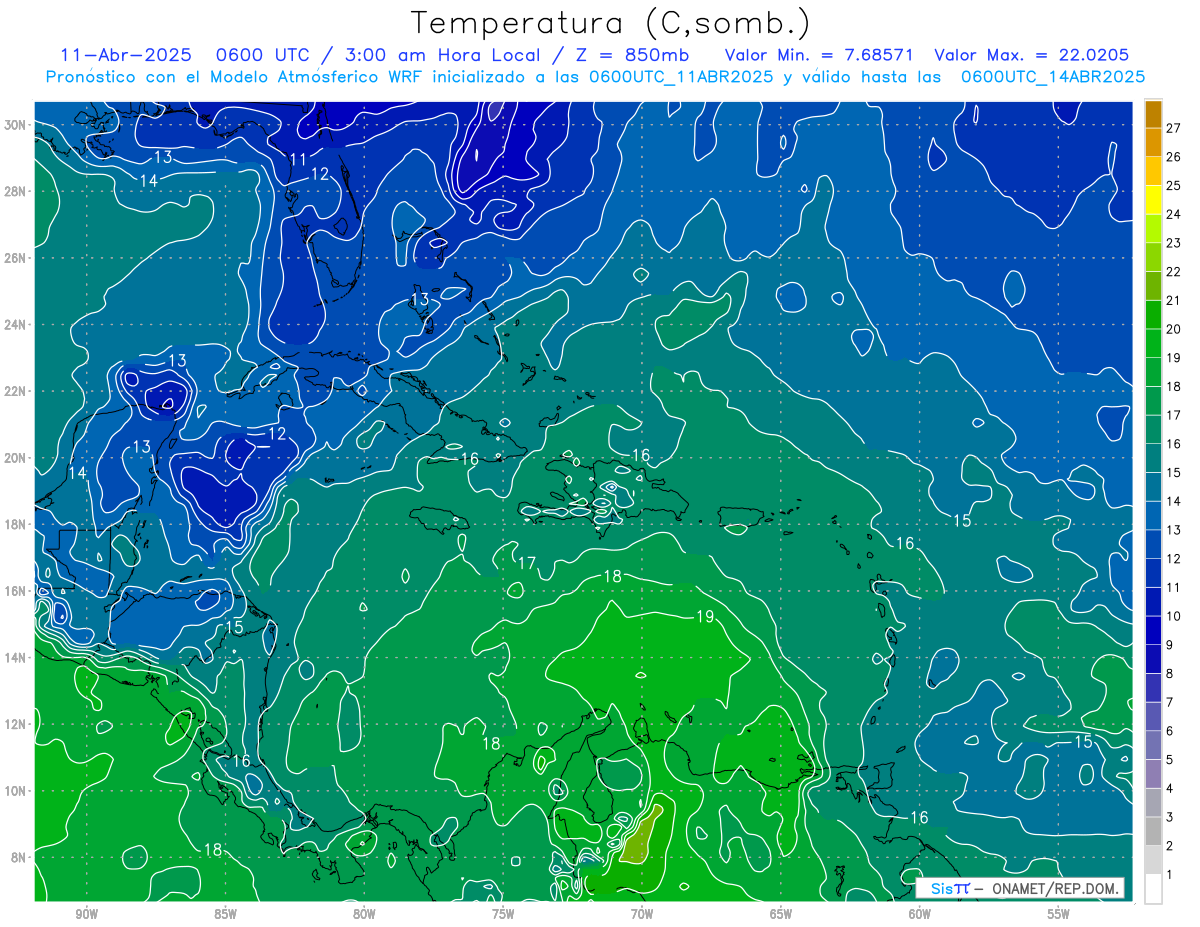This screenshot has width=1200, height=927.
Task: Click the color scale tick label '5'
Action: 1170,760
